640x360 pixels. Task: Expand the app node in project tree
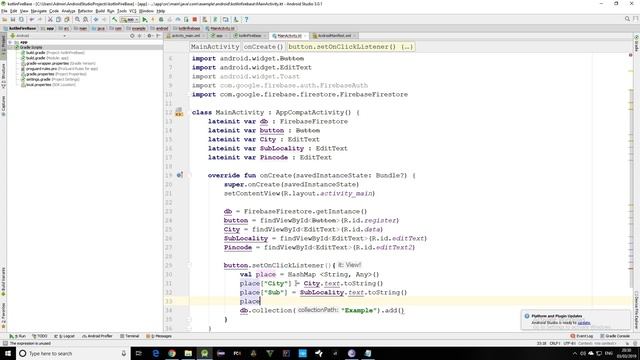tap(11, 42)
